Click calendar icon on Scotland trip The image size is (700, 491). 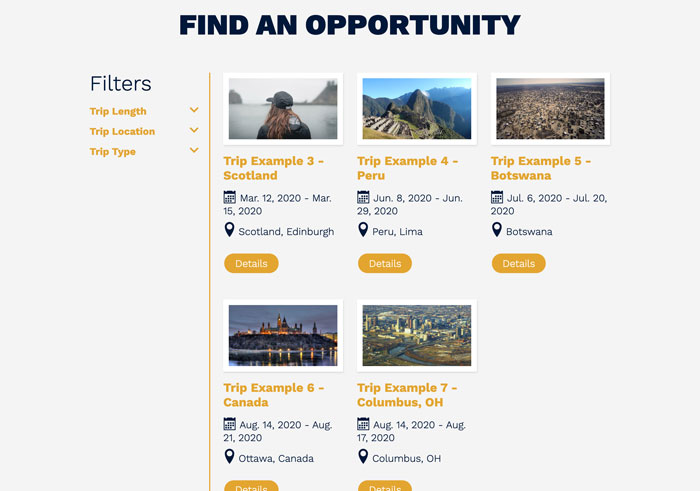click(230, 198)
